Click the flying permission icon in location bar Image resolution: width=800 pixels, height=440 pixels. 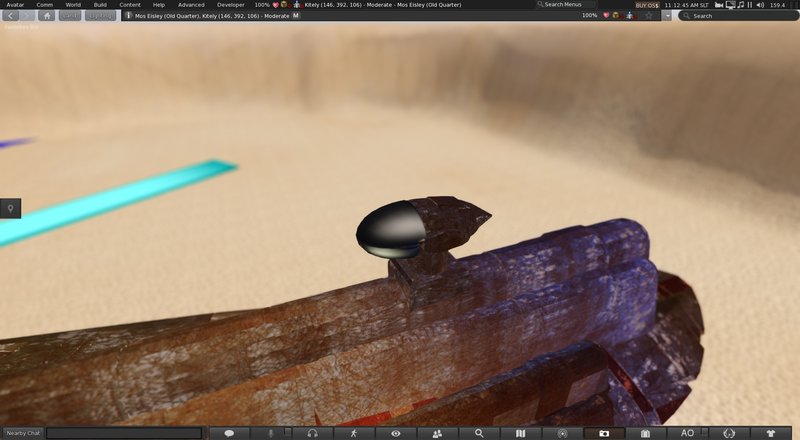630,16
